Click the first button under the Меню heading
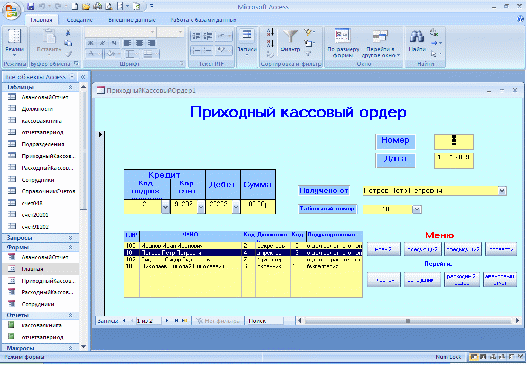The width and height of the screenshot is (527, 365). click(383, 249)
